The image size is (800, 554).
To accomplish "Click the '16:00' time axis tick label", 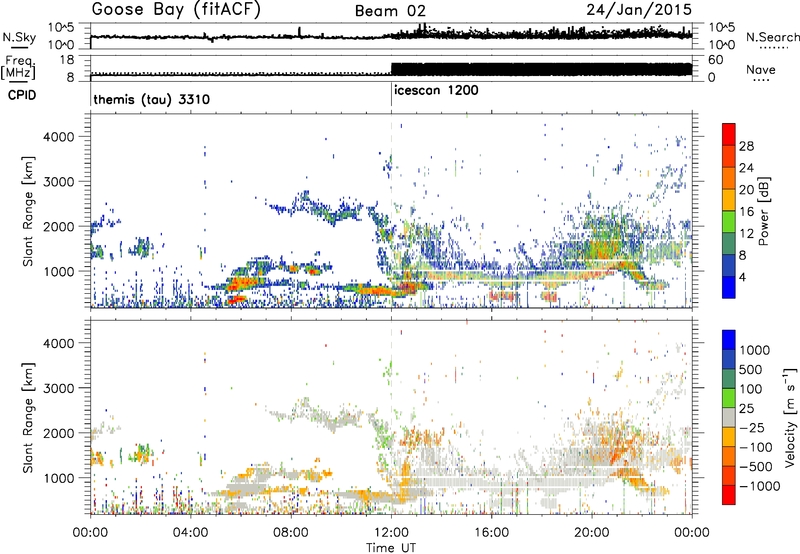I will [491, 533].
